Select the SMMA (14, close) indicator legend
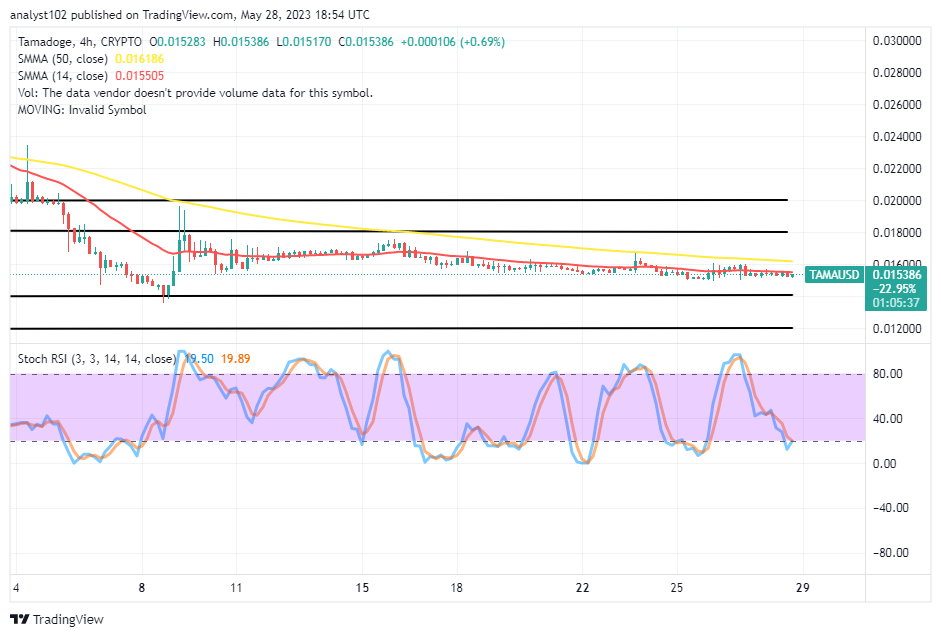This screenshot has width=941, height=637. 62,76
